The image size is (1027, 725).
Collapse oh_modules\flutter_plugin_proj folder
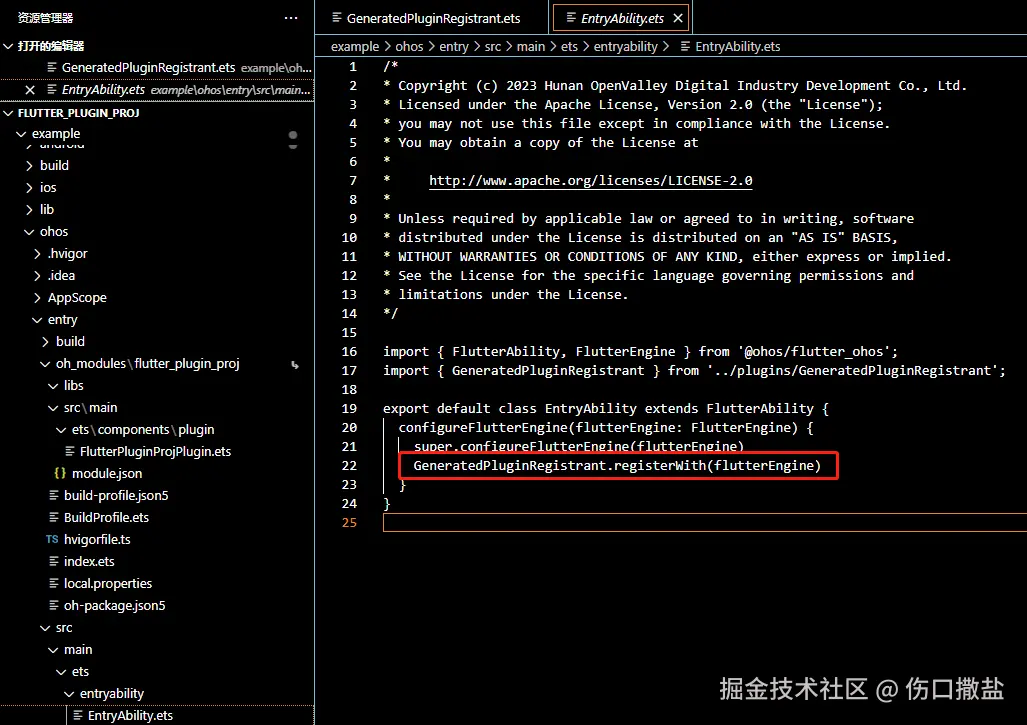click(45, 363)
